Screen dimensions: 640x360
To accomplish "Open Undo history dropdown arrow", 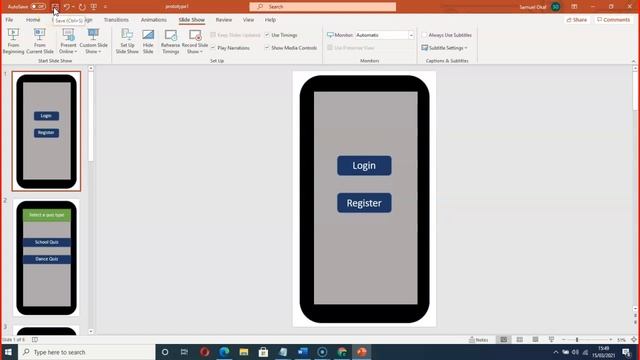I will (x=73, y=7).
